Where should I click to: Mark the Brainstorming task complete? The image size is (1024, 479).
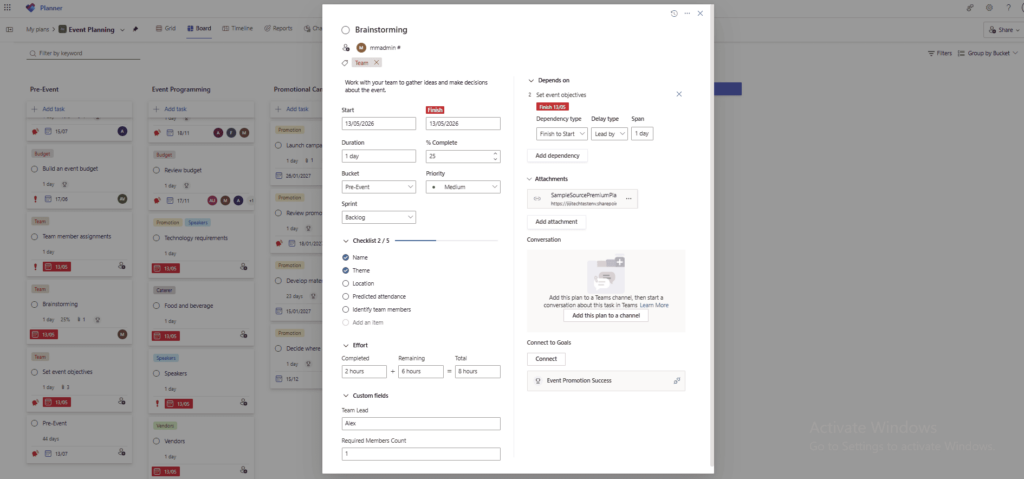pyautogui.click(x=345, y=30)
